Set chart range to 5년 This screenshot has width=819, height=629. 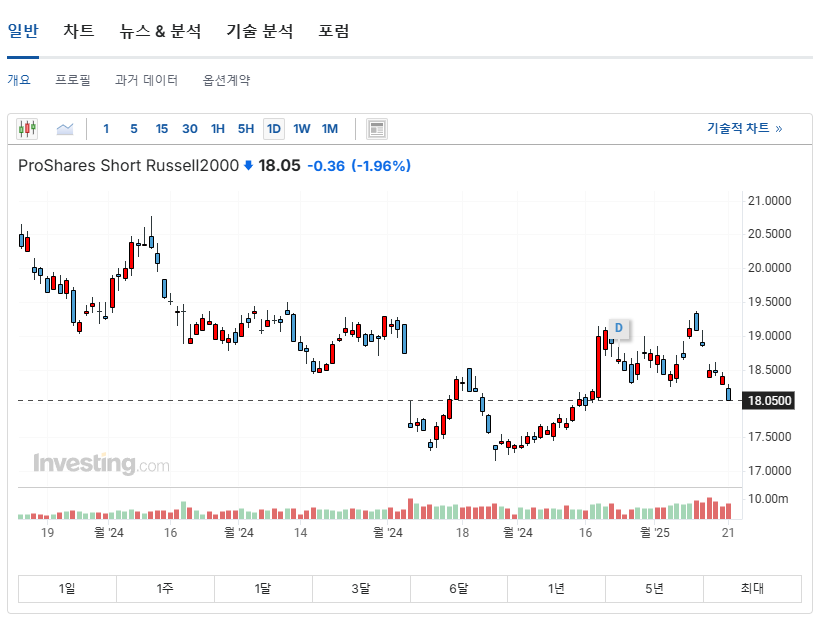(x=654, y=589)
